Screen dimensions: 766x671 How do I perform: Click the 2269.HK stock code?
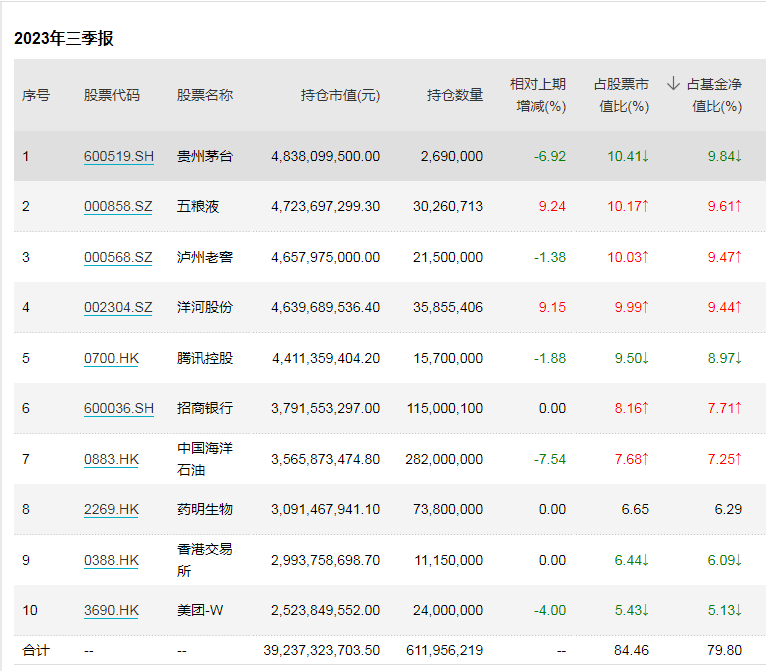[111, 509]
